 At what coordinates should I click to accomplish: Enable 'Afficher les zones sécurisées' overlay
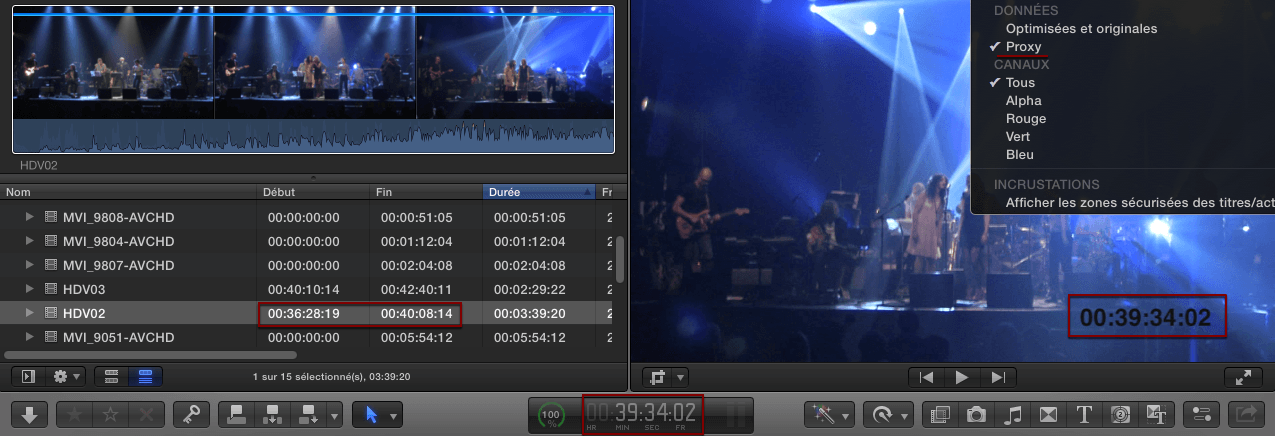(1139, 203)
